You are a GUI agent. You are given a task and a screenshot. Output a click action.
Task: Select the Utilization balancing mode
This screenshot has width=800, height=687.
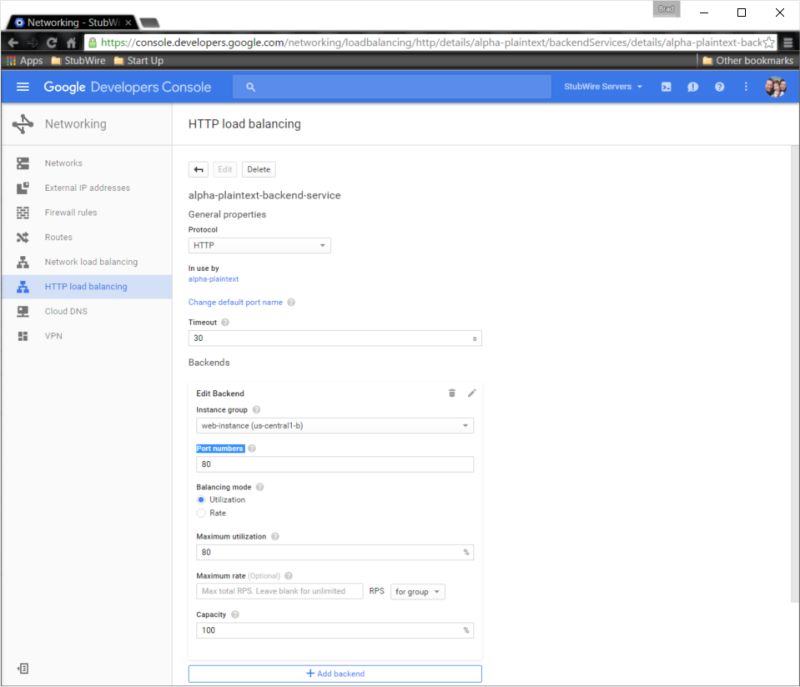(x=199, y=500)
